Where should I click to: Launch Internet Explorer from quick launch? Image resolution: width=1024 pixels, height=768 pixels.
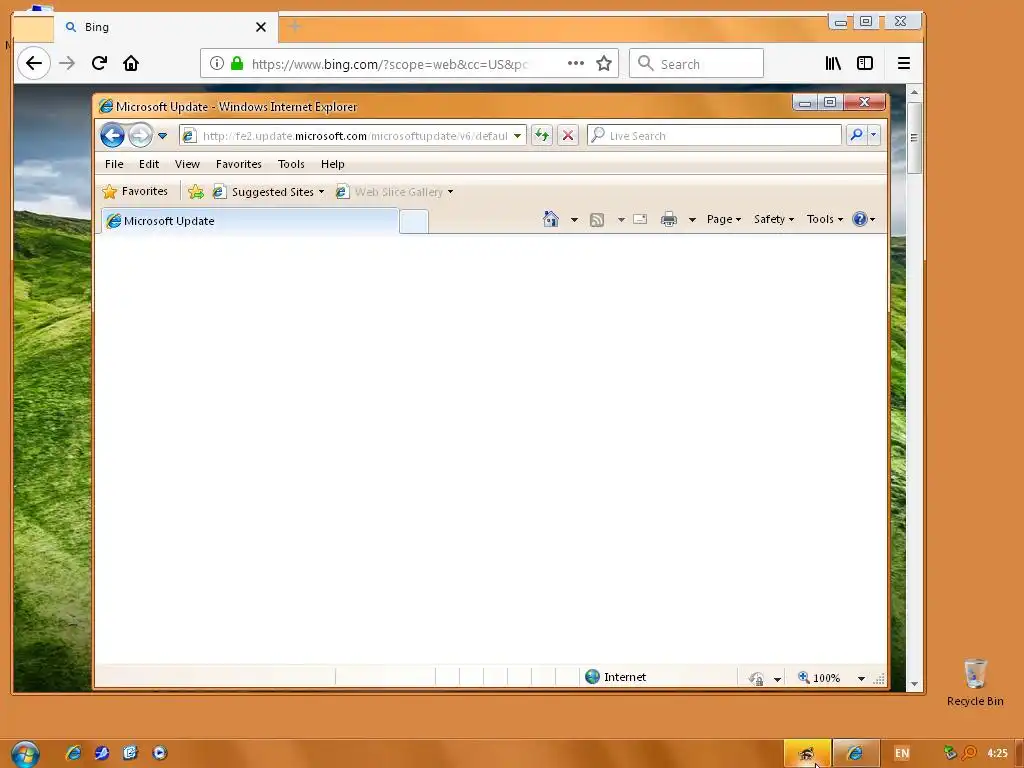[74, 753]
